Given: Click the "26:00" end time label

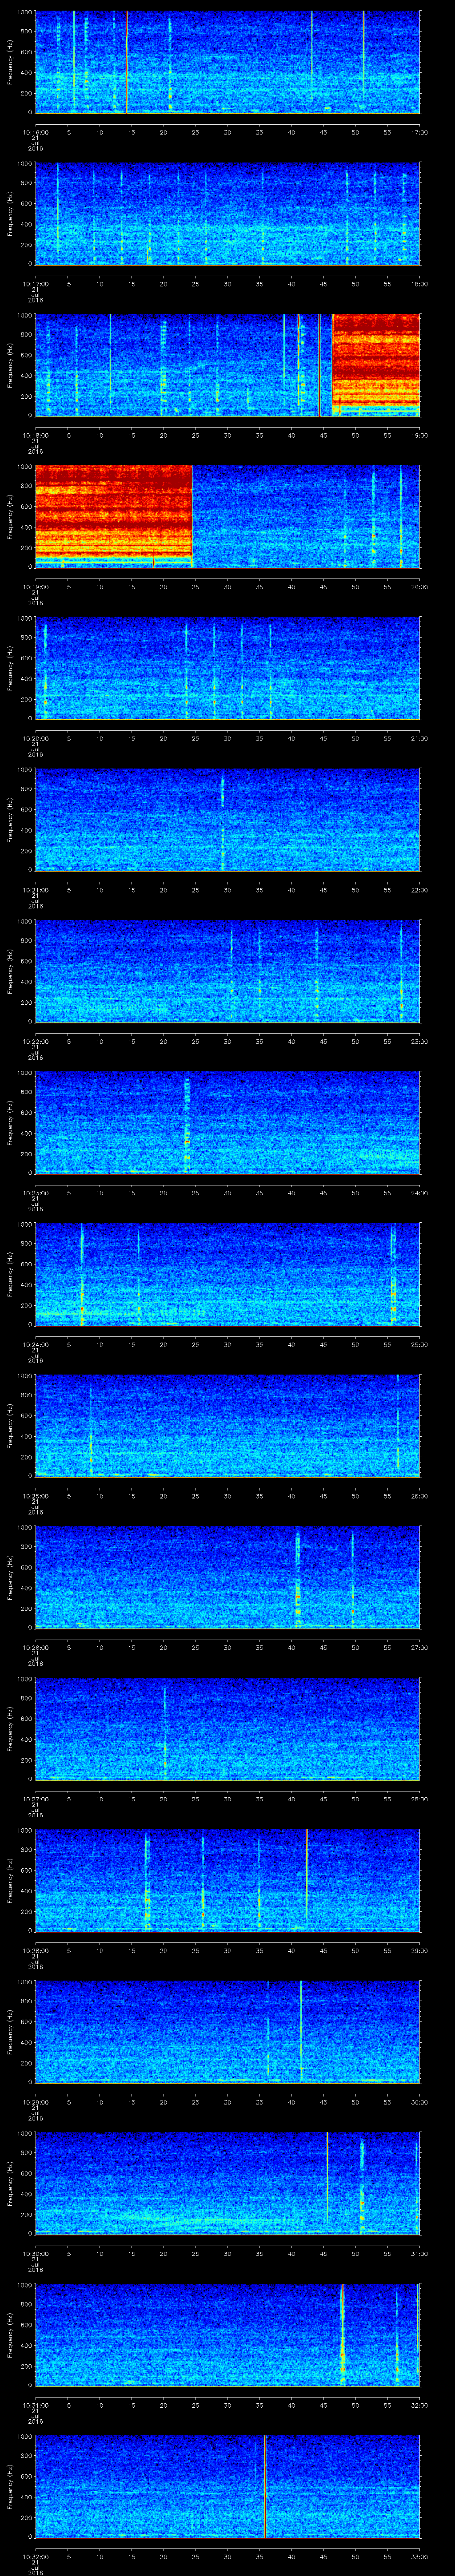Looking at the screenshot, I should coord(419,1496).
